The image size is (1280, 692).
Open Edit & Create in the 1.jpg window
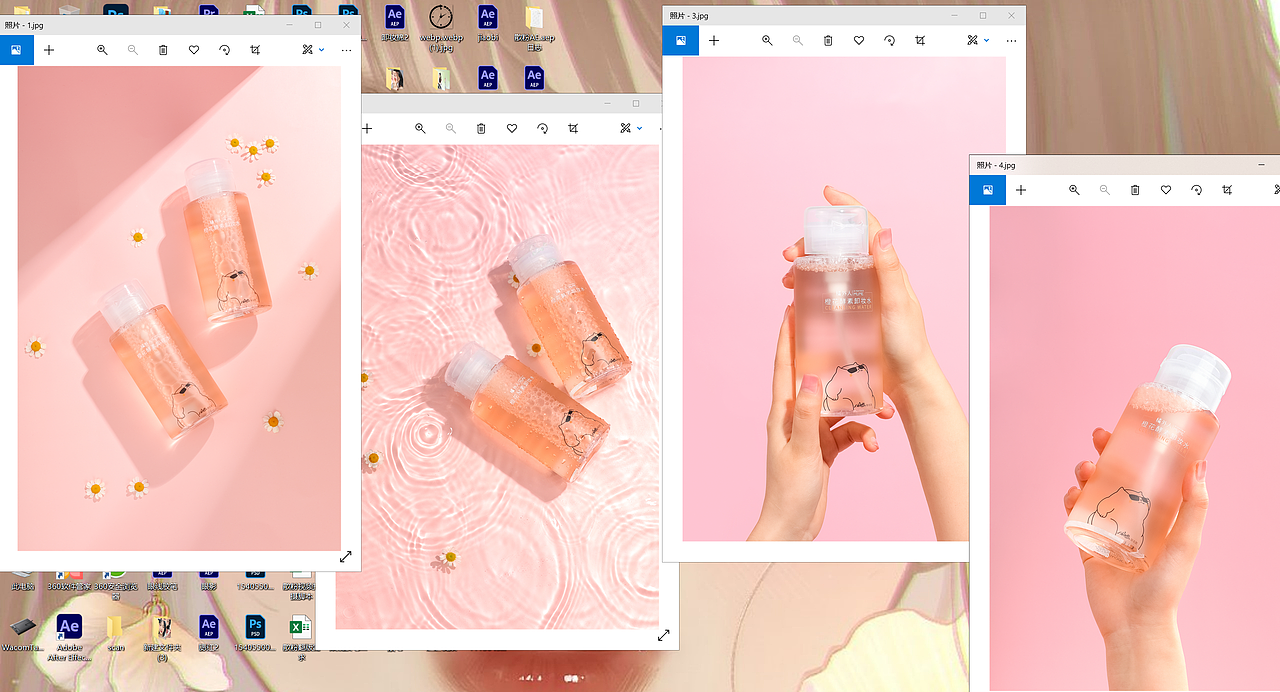[x=308, y=50]
